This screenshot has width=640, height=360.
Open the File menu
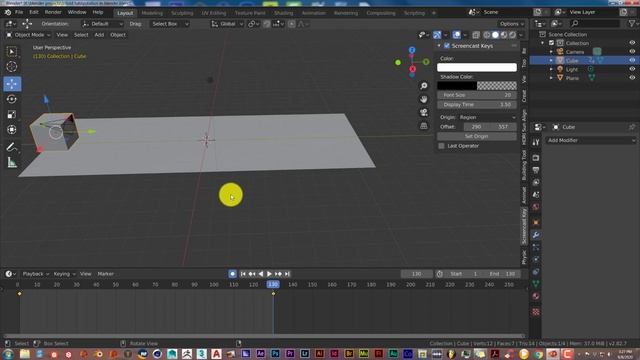(19, 12)
